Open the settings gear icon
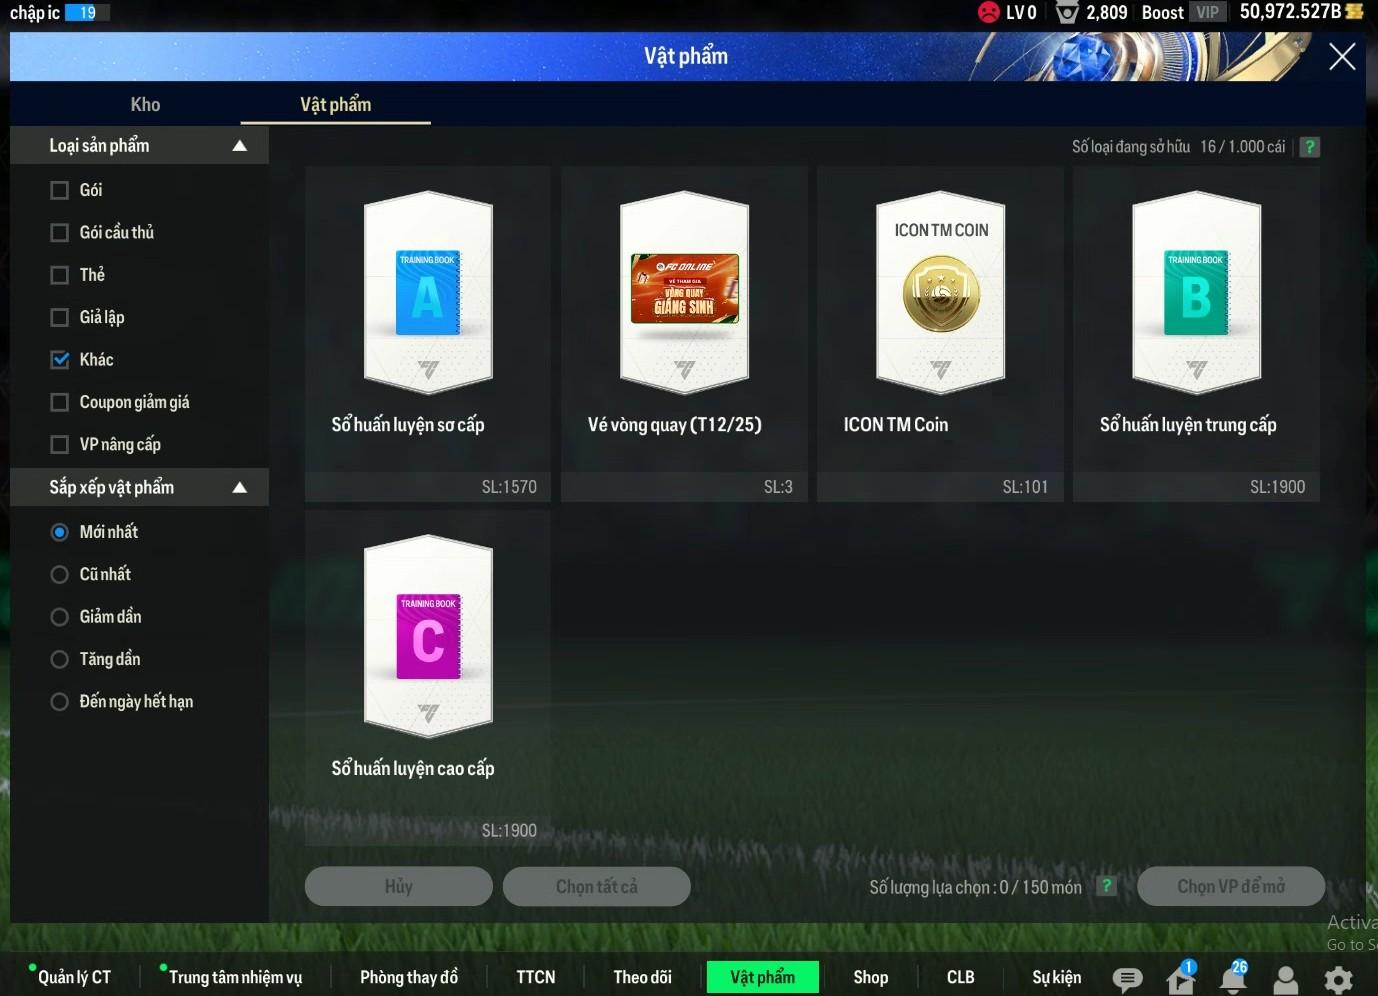The image size is (1378, 996). (x=1338, y=979)
